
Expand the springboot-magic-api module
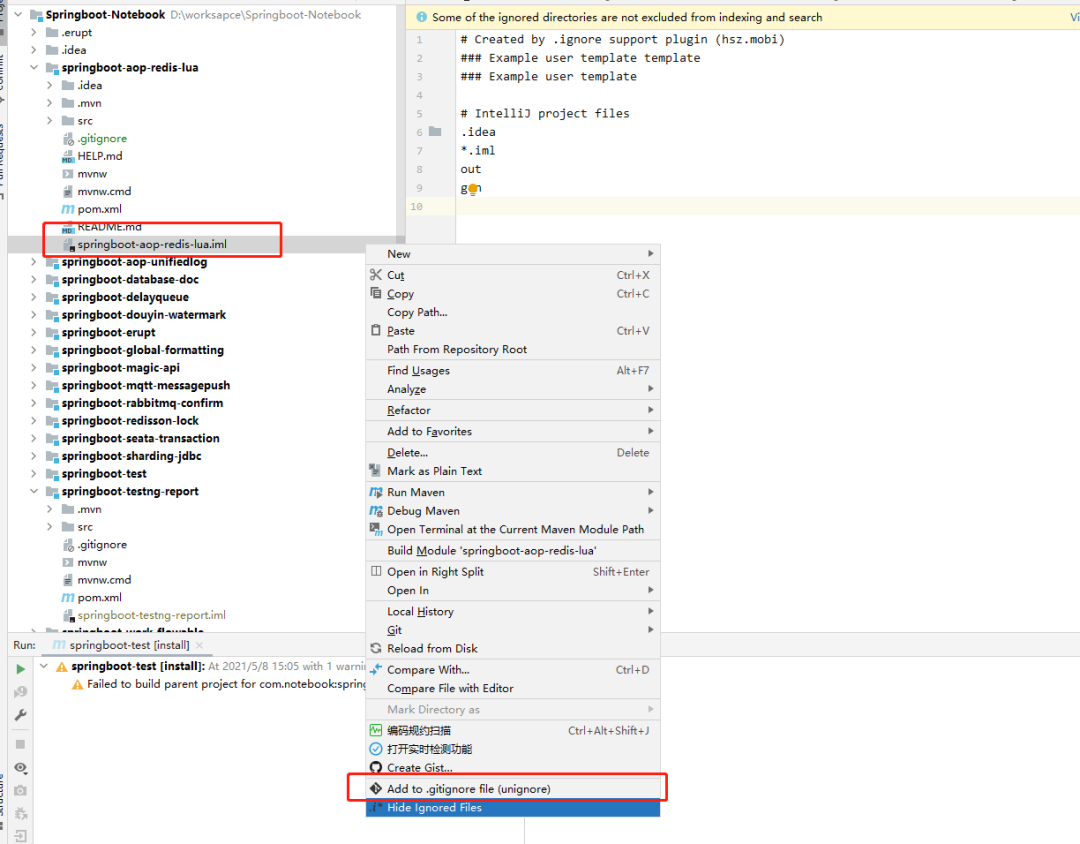click(34, 367)
